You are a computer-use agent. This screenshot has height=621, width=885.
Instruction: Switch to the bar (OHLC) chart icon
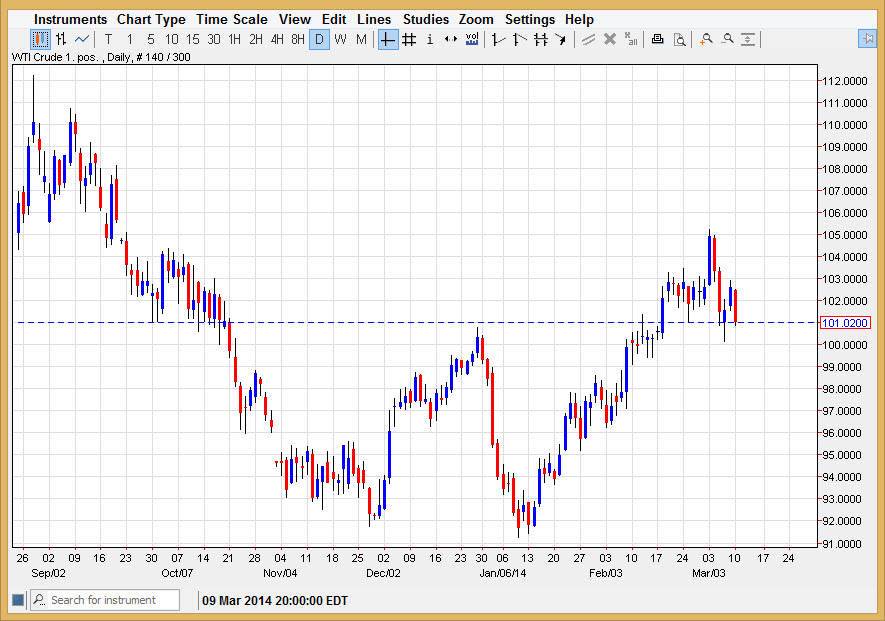click(61, 39)
